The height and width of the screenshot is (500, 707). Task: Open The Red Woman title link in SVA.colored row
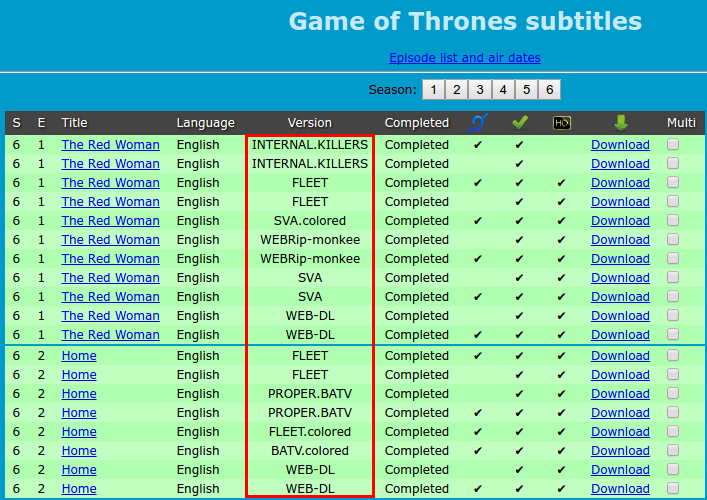pyautogui.click(x=110, y=221)
